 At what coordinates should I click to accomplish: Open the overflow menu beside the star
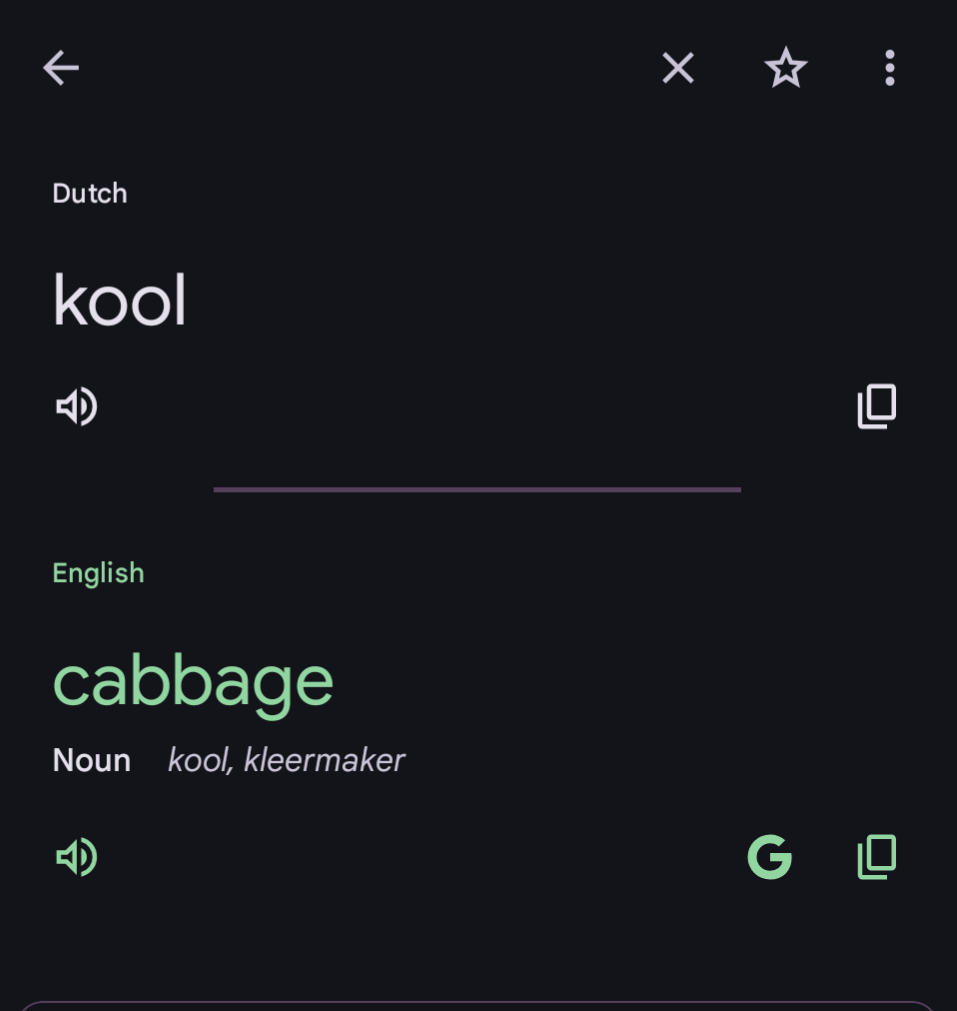click(x=890, y=68)
